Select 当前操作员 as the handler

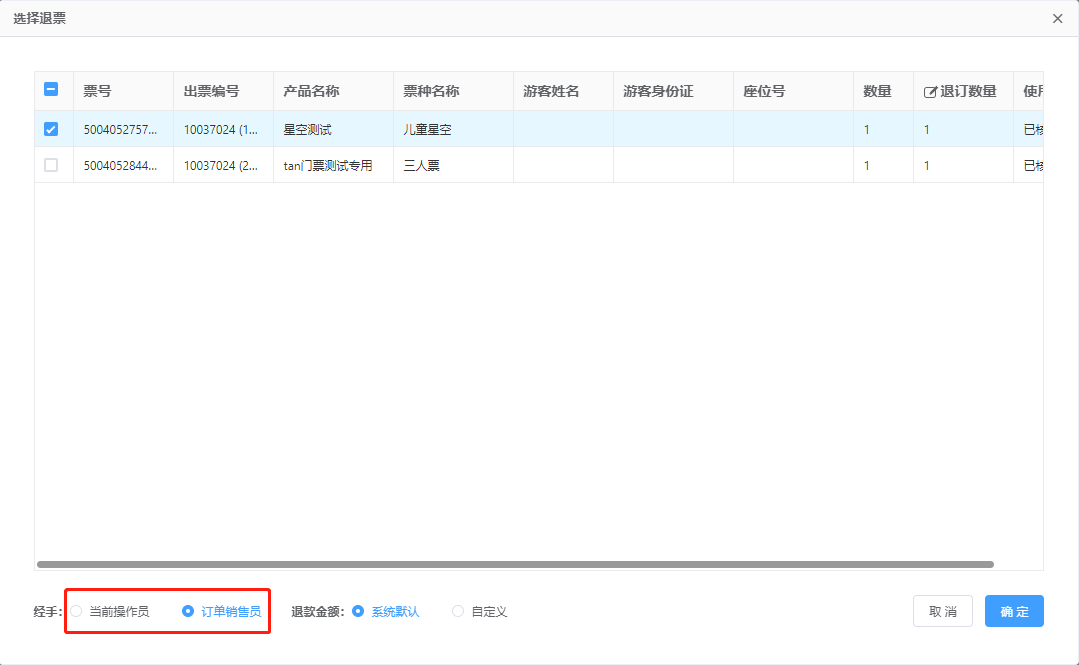77,611
